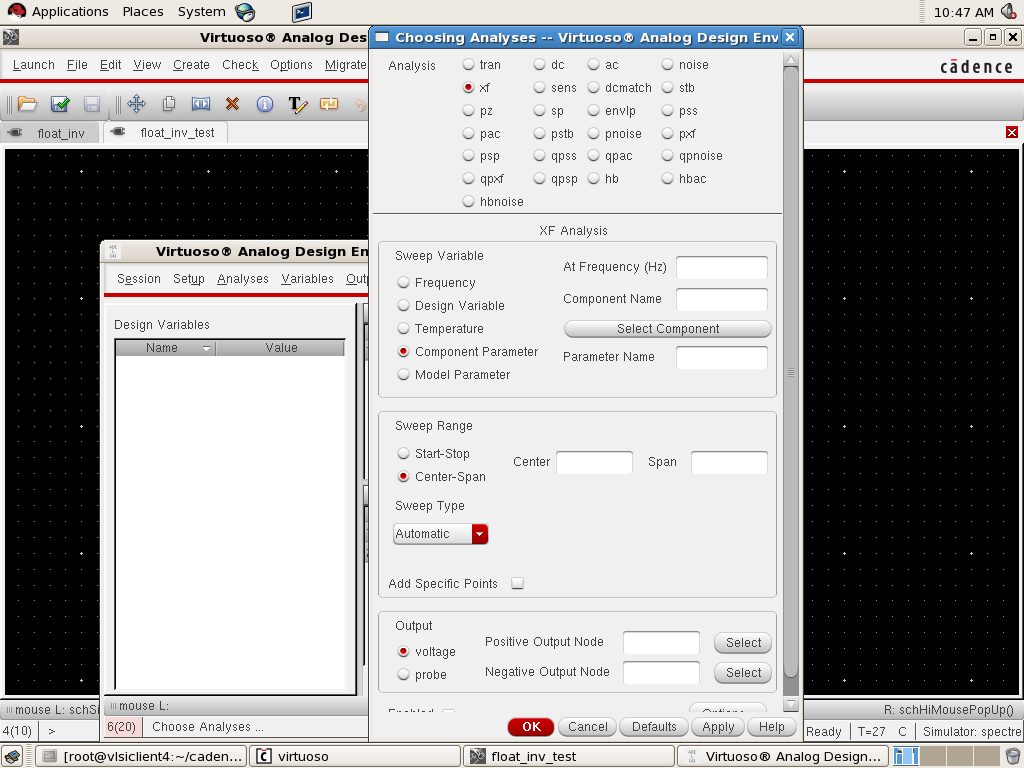Click the Copy tool icon
Screen dimensions: 1024x768
(168, 104)
